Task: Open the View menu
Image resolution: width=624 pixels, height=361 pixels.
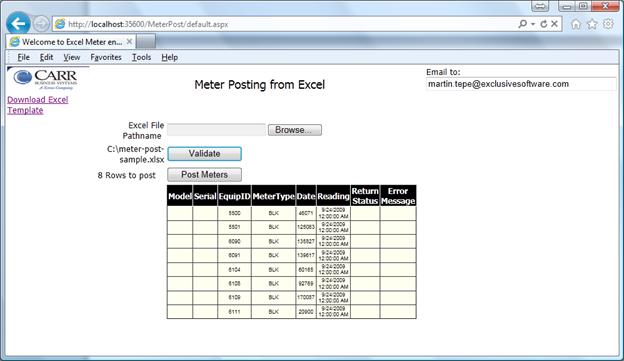Action: pyautogui.click(x=72, y=57)
